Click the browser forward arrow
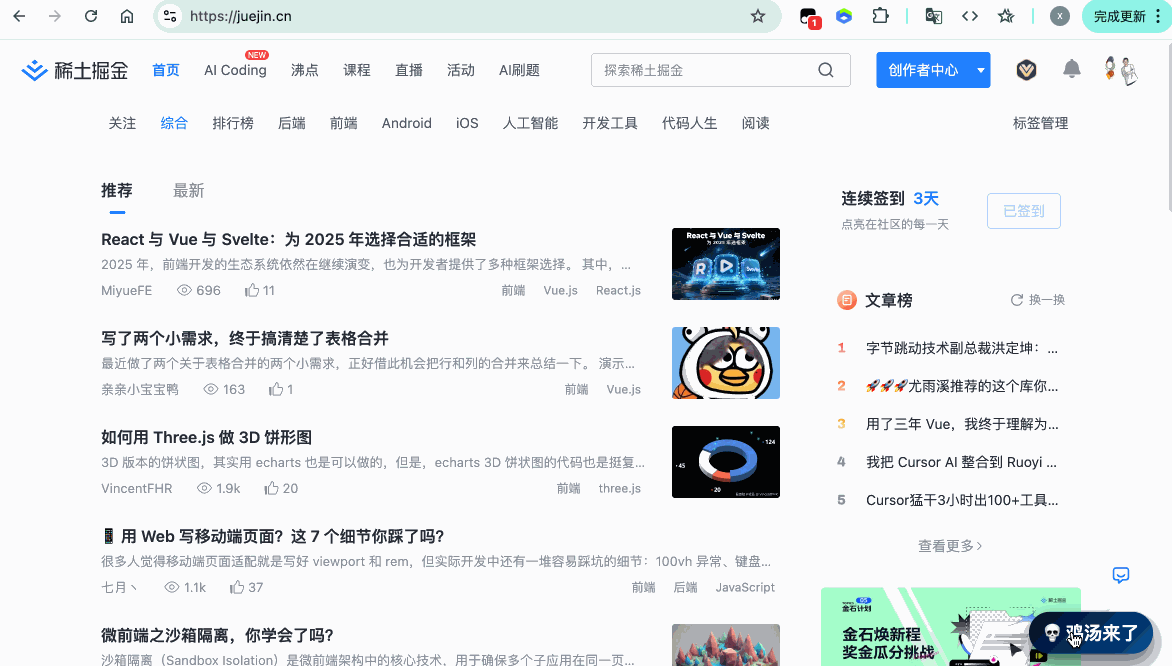Image resolution: width=1172 pixels, height=666 pixels. tap(55, 16)
